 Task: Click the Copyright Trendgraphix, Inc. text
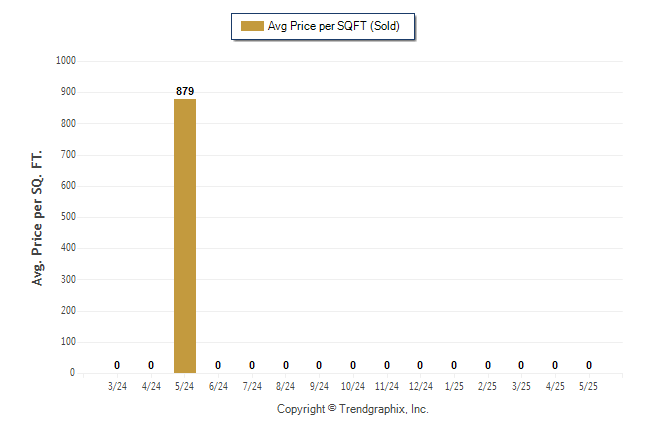353,409
